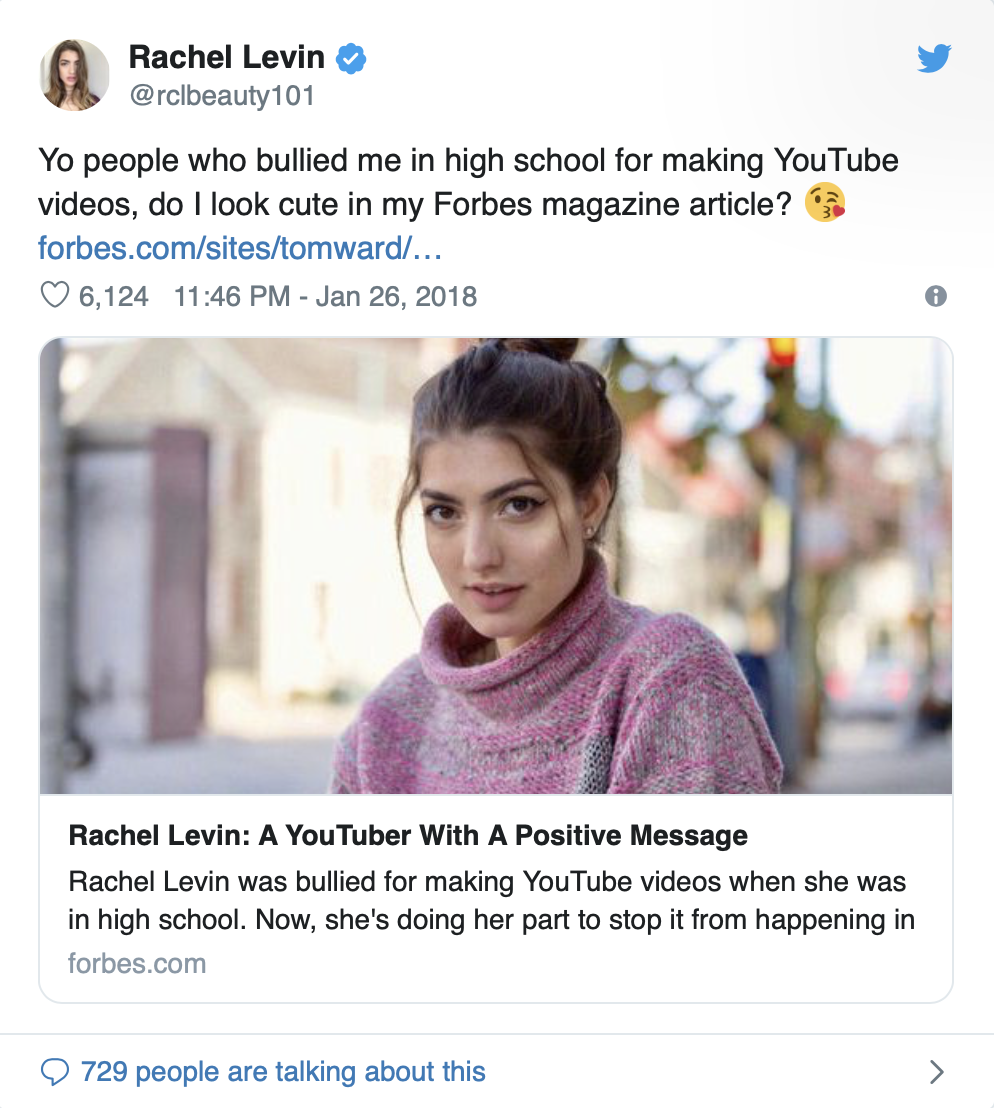Click the Twitter Ads info icon

click(935, 296)
